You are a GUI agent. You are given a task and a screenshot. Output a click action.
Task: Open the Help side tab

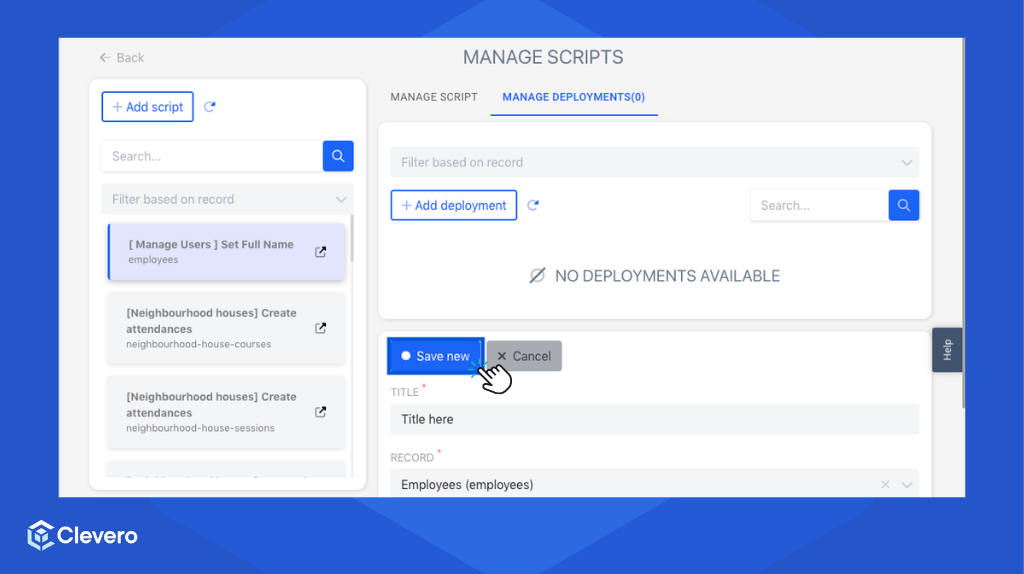pos(947,350)
